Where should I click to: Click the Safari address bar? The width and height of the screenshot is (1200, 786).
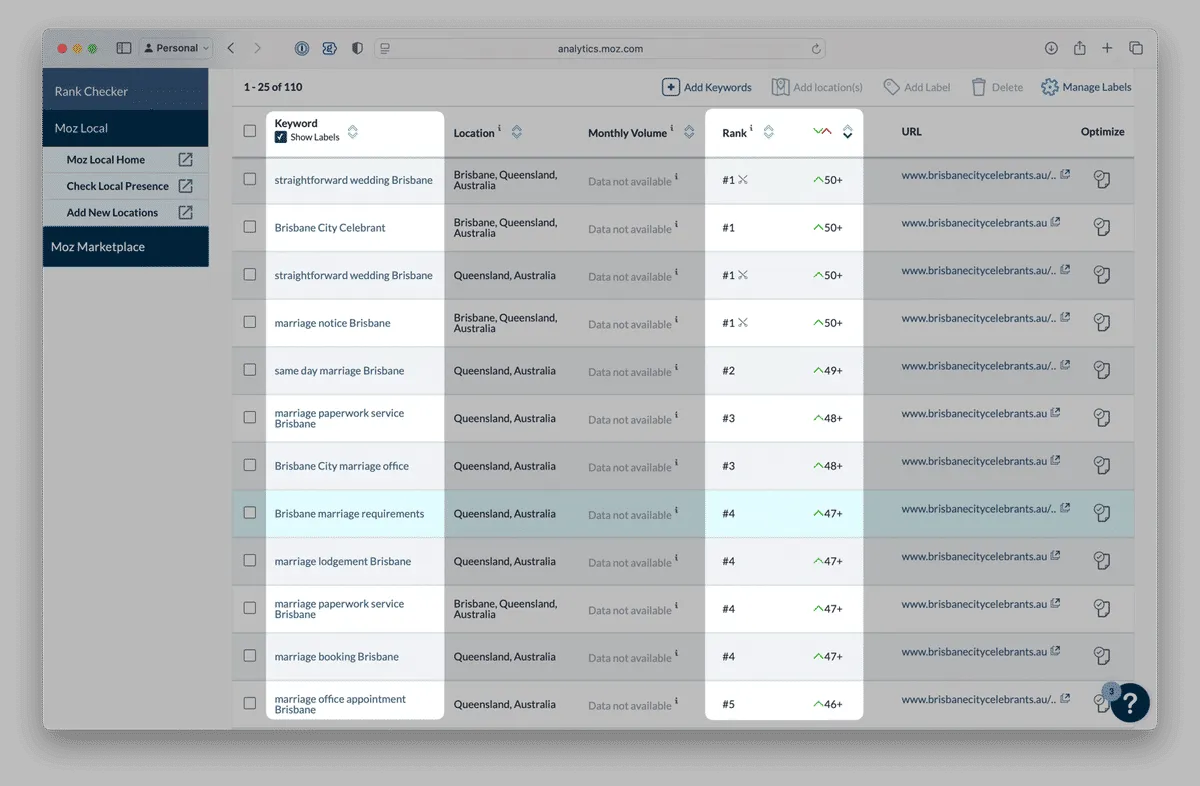click(x=600, y=48)
